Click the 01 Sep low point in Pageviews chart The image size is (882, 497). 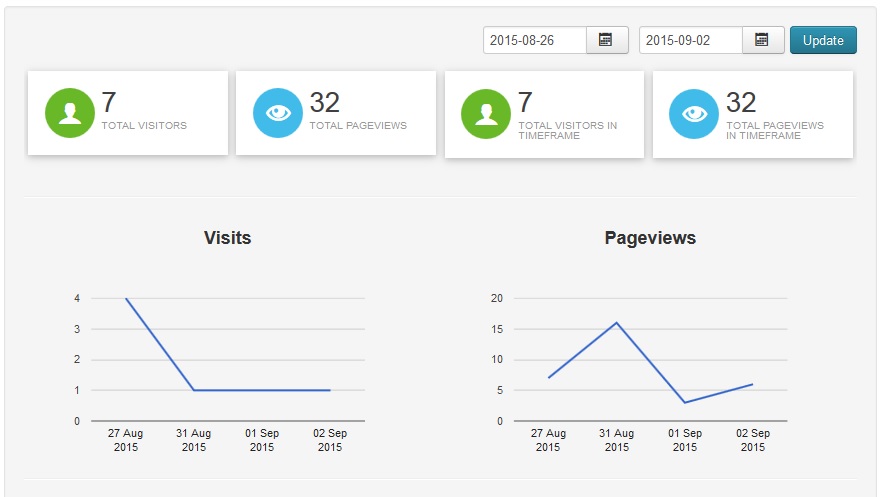685,403
